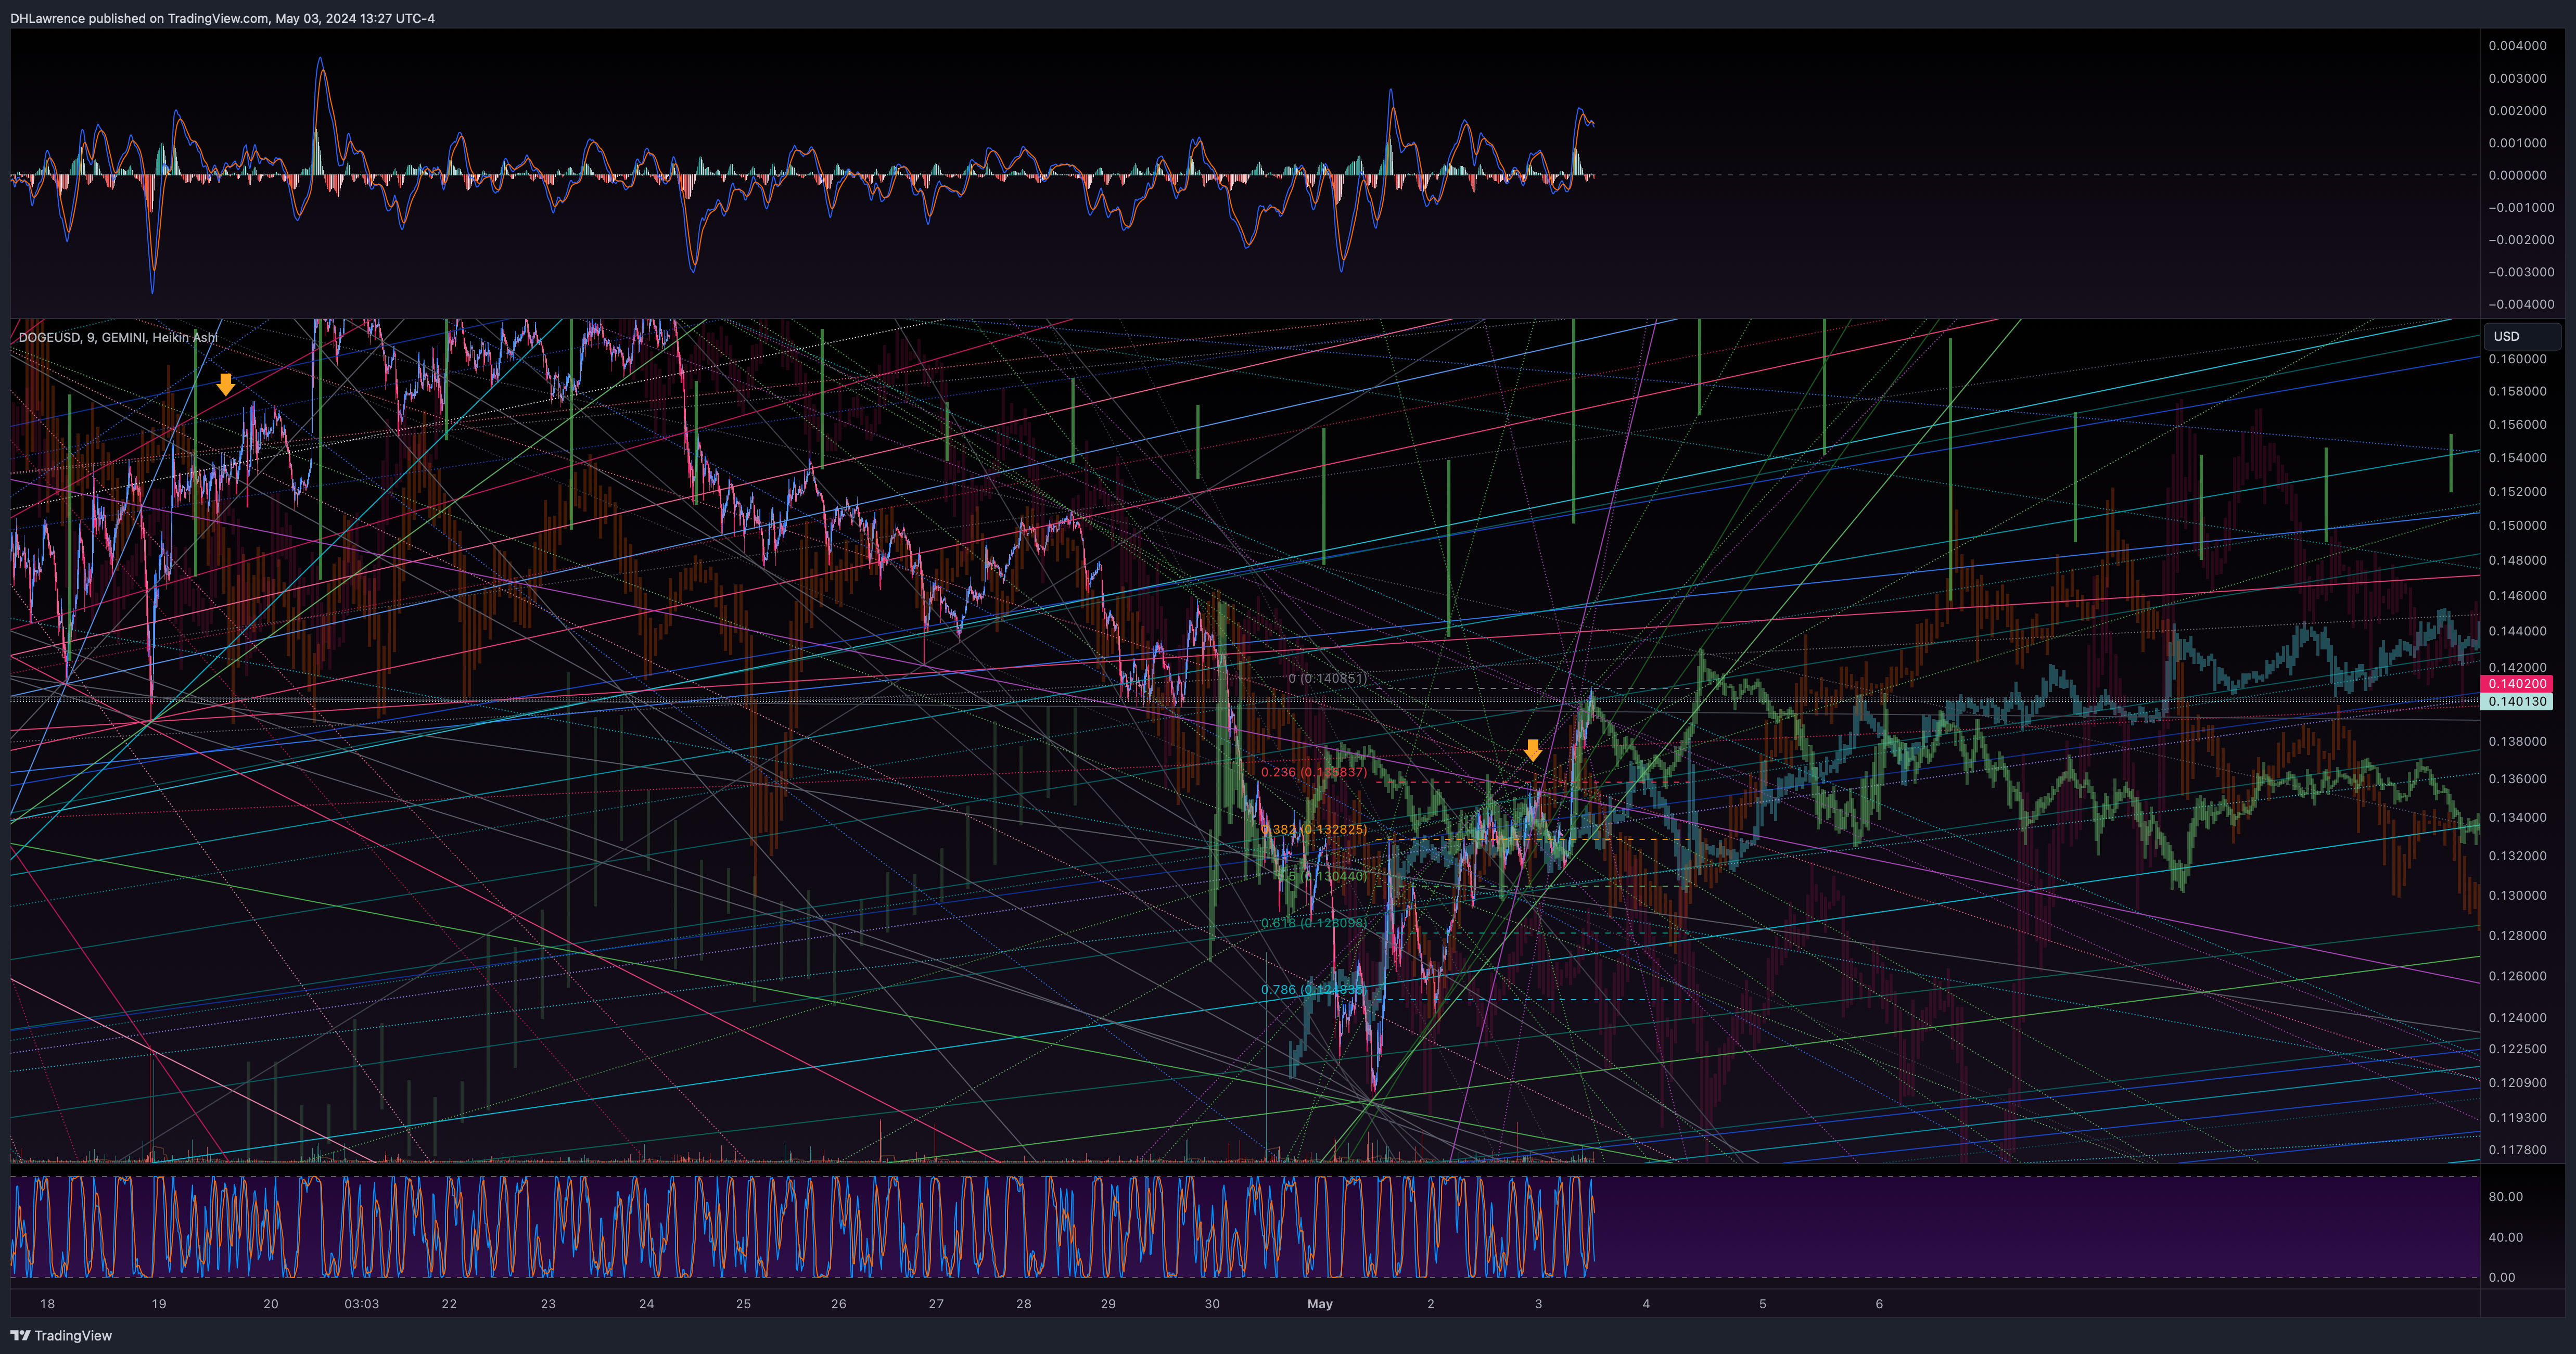Image resolution: width=2576 pixels, height=1354 pixels.
Task: Click the 03:03 label on time axis
Action: coord(362,1304)
